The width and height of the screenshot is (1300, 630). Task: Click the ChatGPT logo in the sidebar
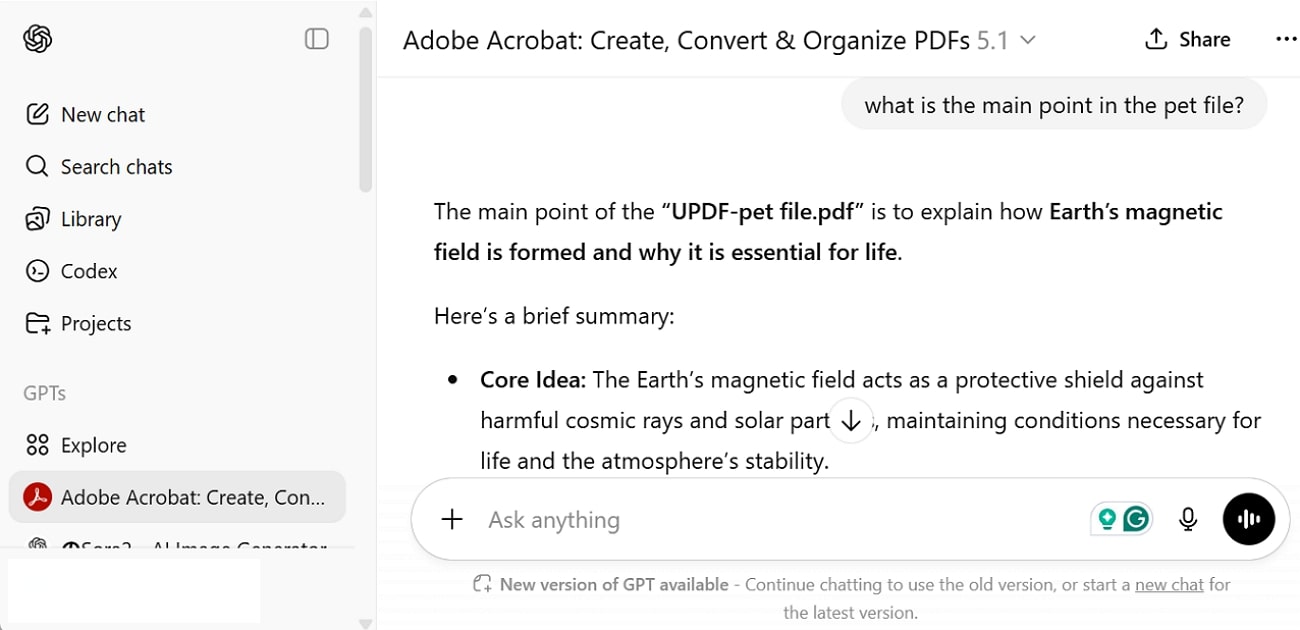38,38
